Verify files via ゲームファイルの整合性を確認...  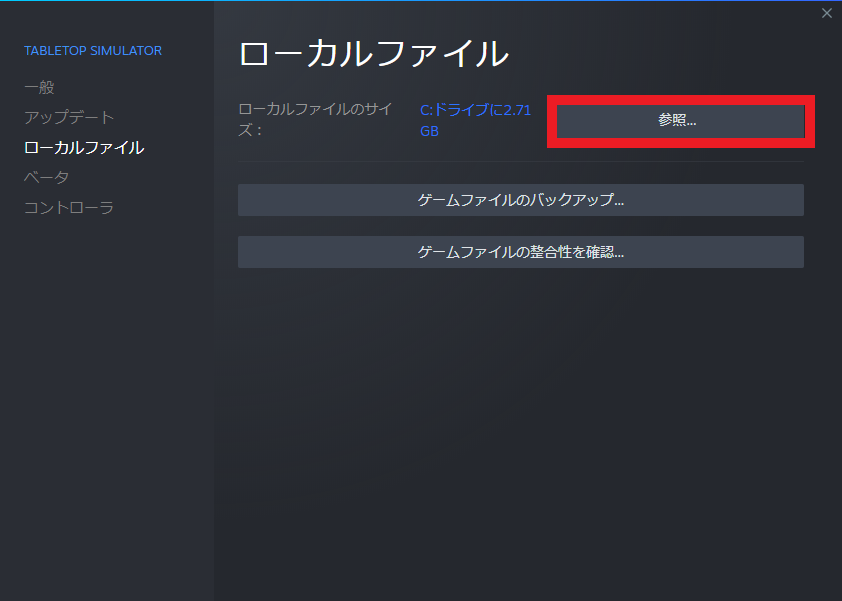520,252
